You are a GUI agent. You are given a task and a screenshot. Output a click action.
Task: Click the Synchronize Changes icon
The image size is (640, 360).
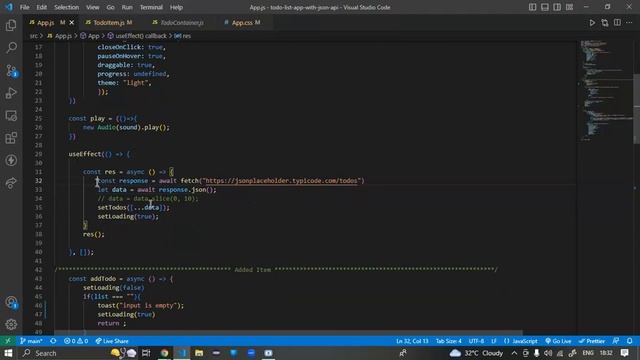[x=53, y=341]
